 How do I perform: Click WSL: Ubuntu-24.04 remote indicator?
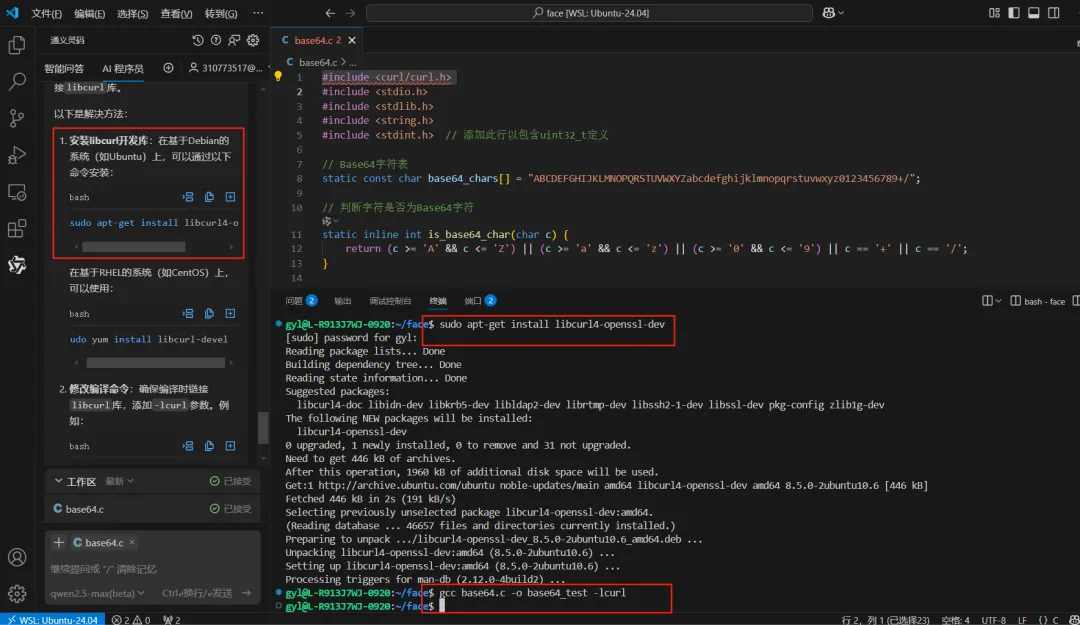tap(53, 619)
